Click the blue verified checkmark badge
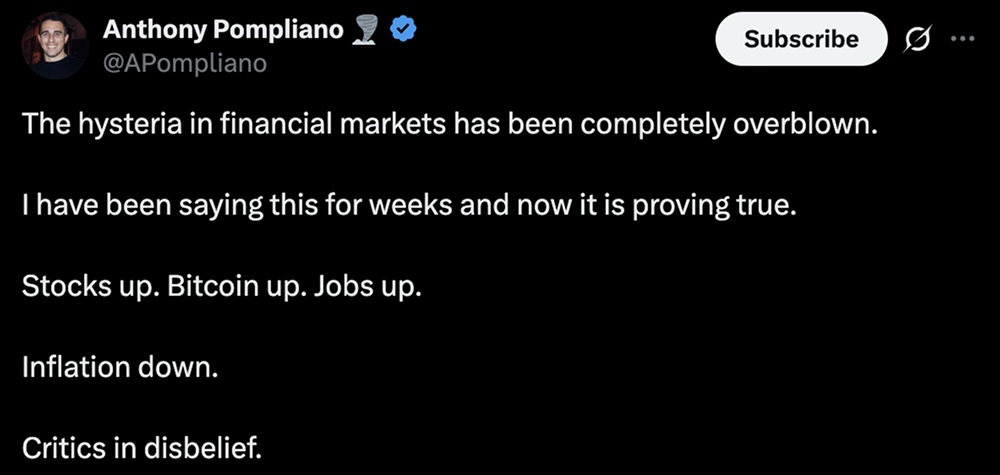Screen dimensions: 1000x475 (402, 31)
